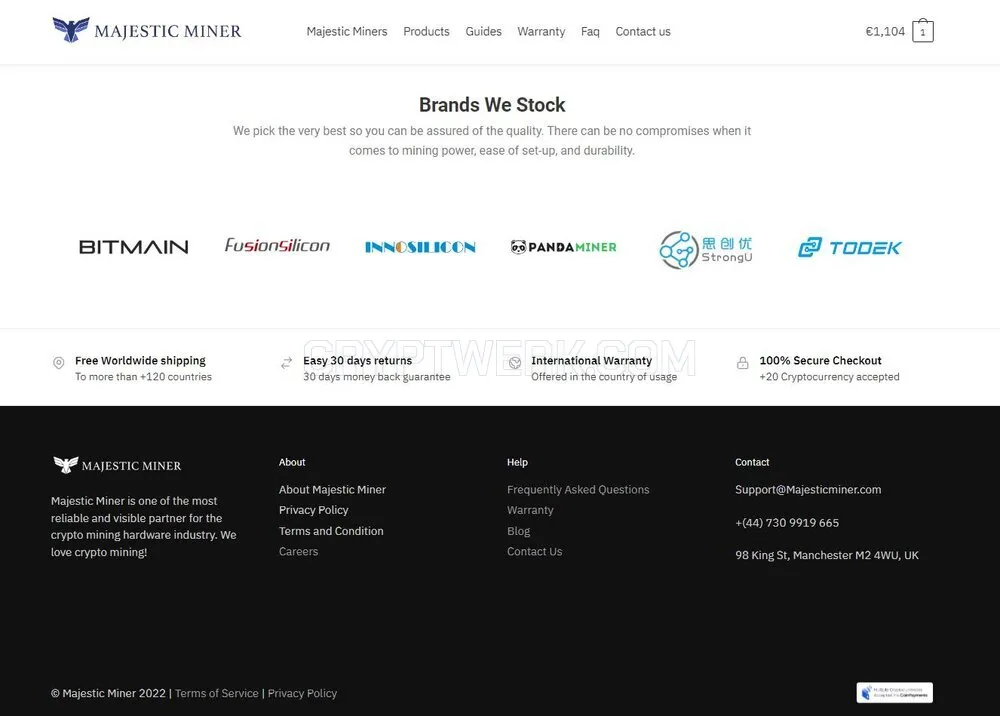Open Privacy Policy under About column
The height and width of the screenshot is (716, 1000).
[x=314, y=510]
